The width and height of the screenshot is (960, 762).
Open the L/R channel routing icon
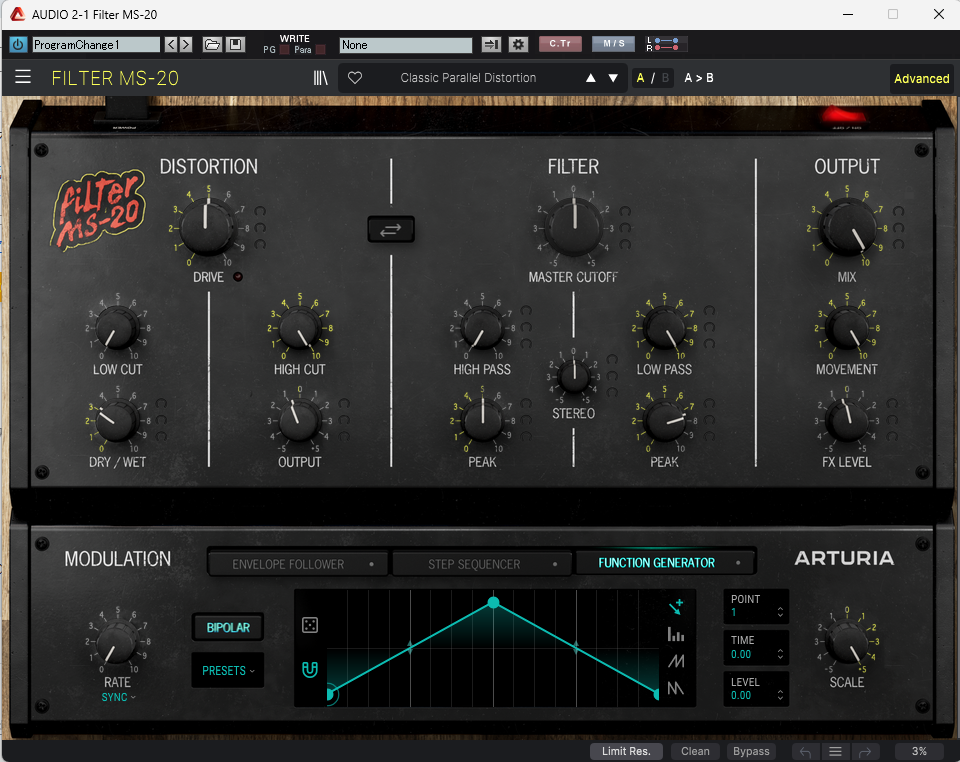coord(666,45)
